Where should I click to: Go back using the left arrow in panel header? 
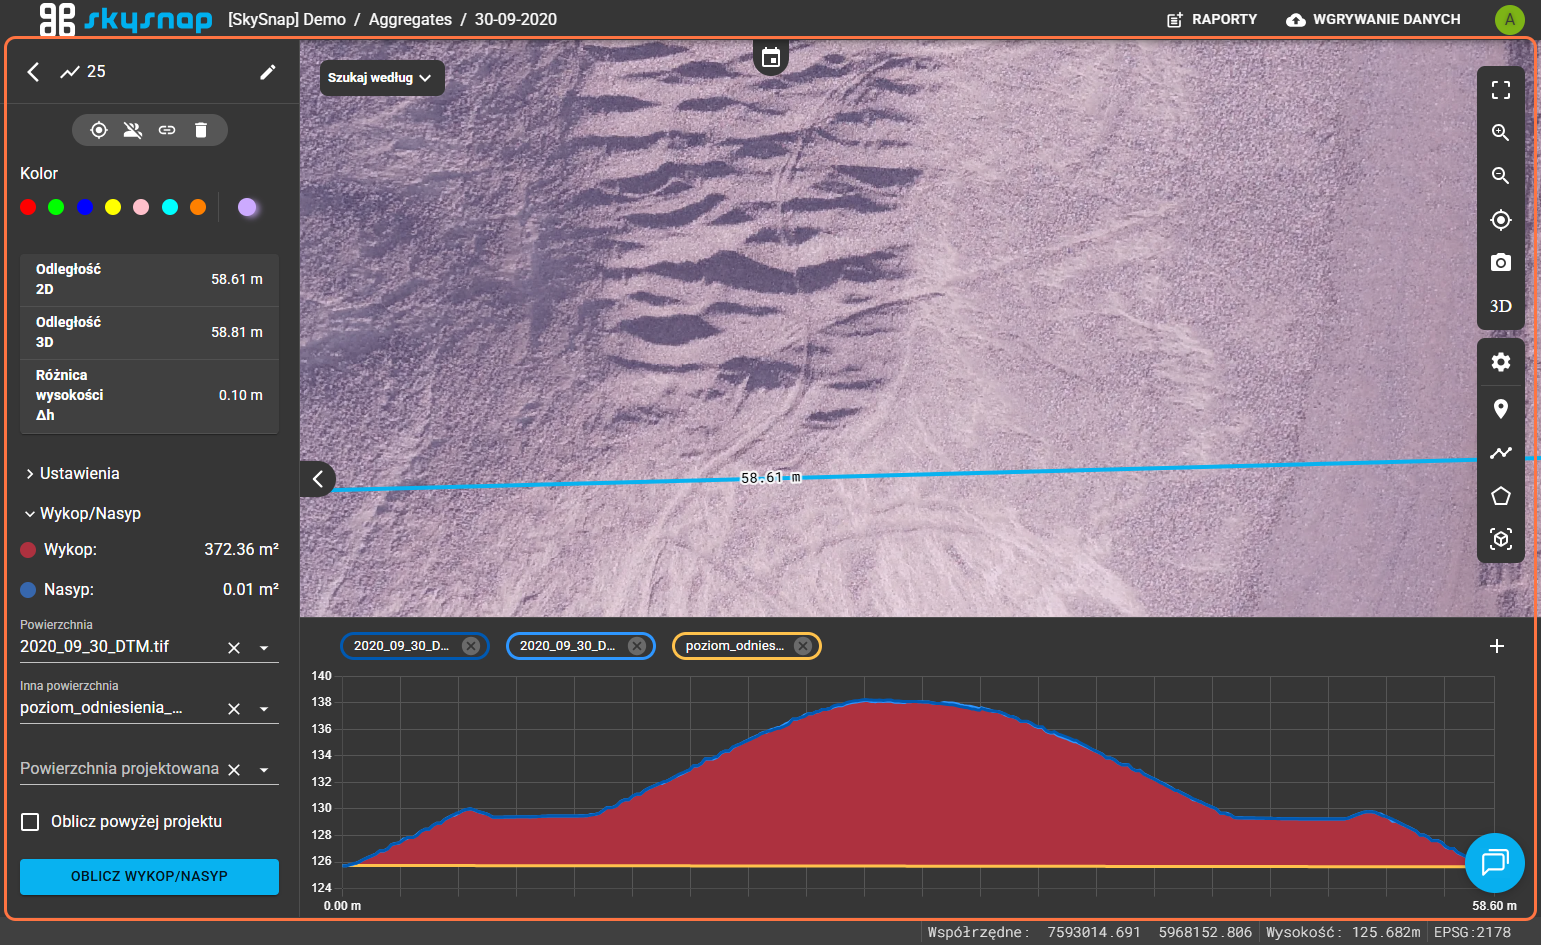tap(33, 72)
